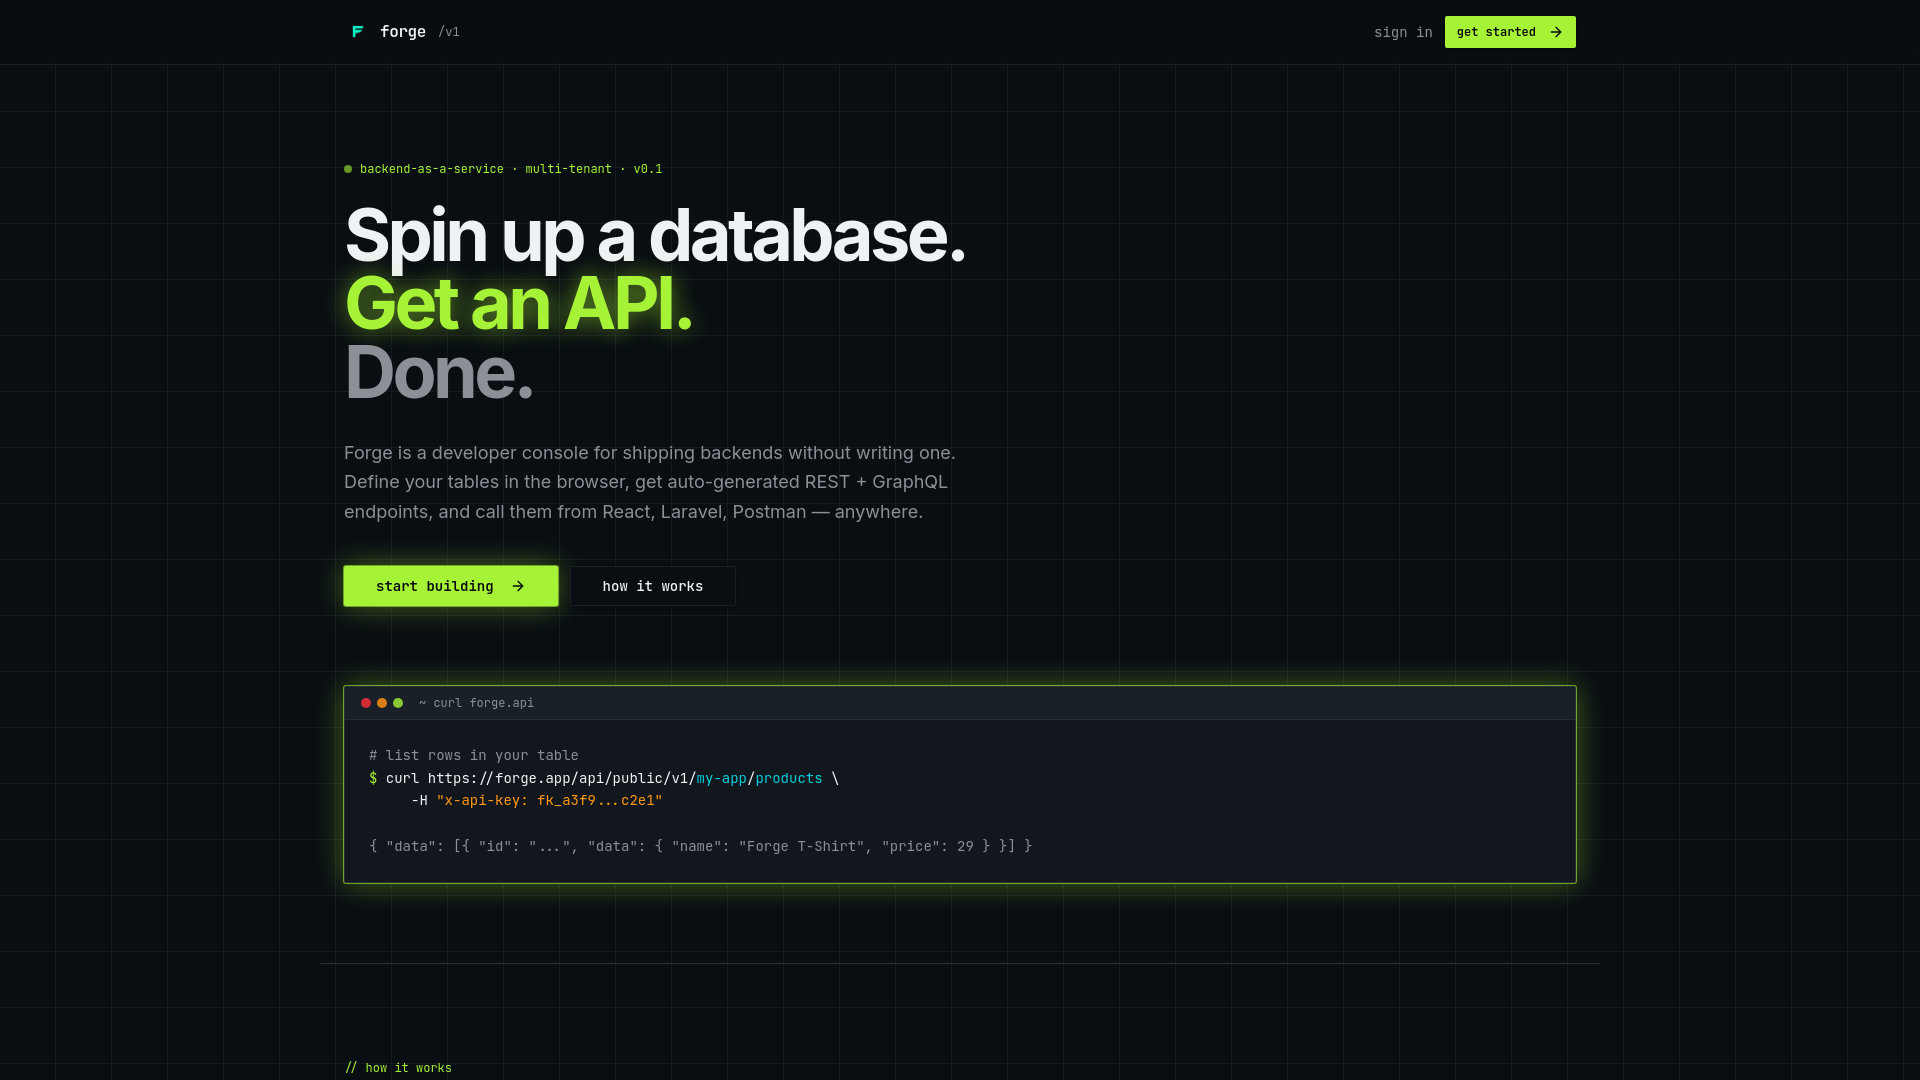
Task: Click the '/v1' version label in header
Action: tap(449, 32)
